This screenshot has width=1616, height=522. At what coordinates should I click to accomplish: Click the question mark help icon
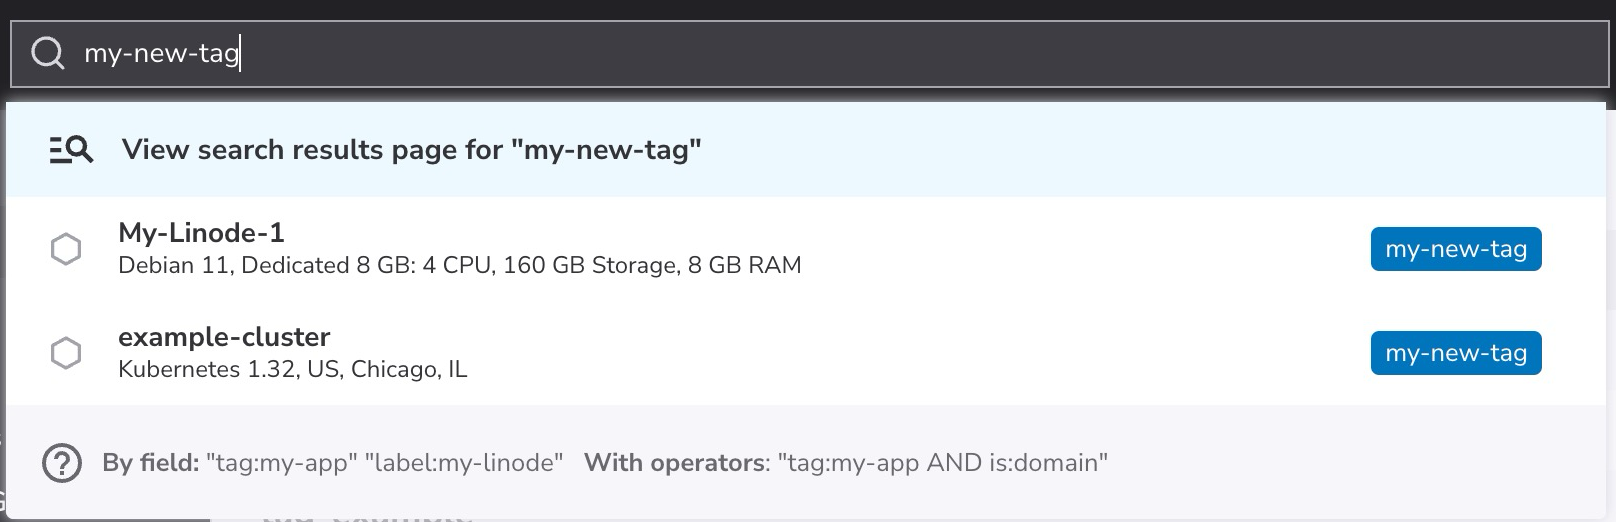pyautogui.click(x=62, y=463)
